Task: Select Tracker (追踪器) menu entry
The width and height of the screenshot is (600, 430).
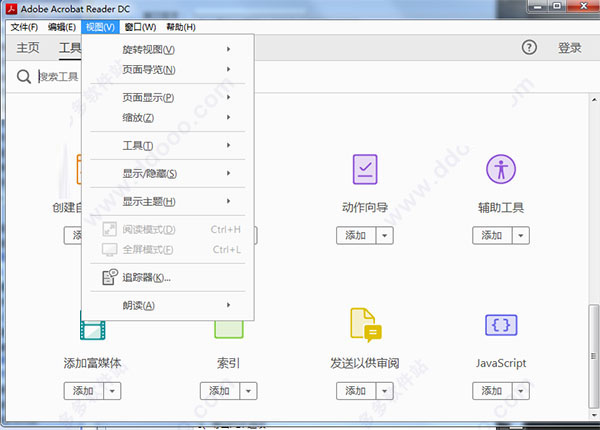Action: pyautogui.click(x=168, y=277)
